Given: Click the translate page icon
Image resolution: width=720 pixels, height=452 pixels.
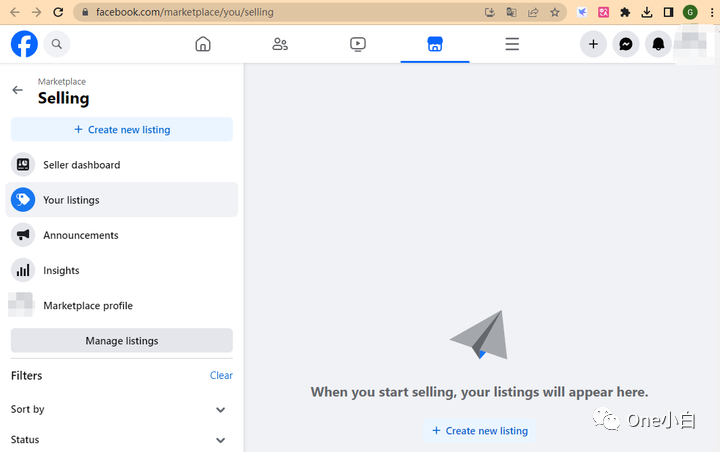Looking at the screenshot, I should tap(511, 12).
